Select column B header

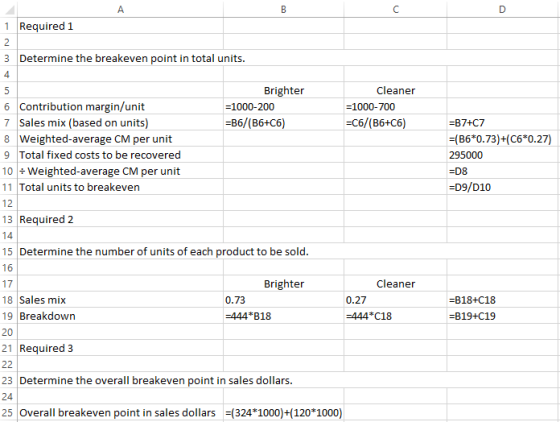coord(284,10)
